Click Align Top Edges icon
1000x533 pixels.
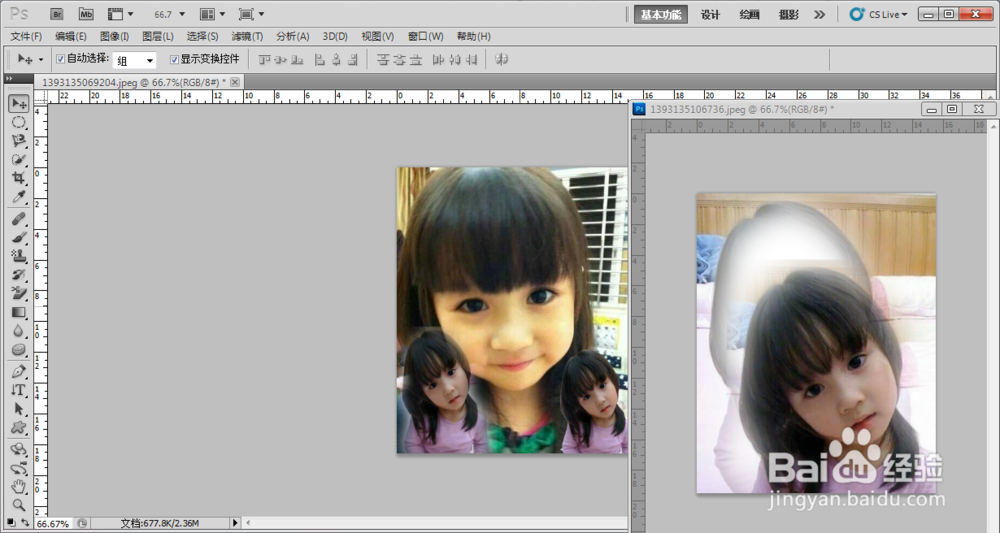click(264, 59)
